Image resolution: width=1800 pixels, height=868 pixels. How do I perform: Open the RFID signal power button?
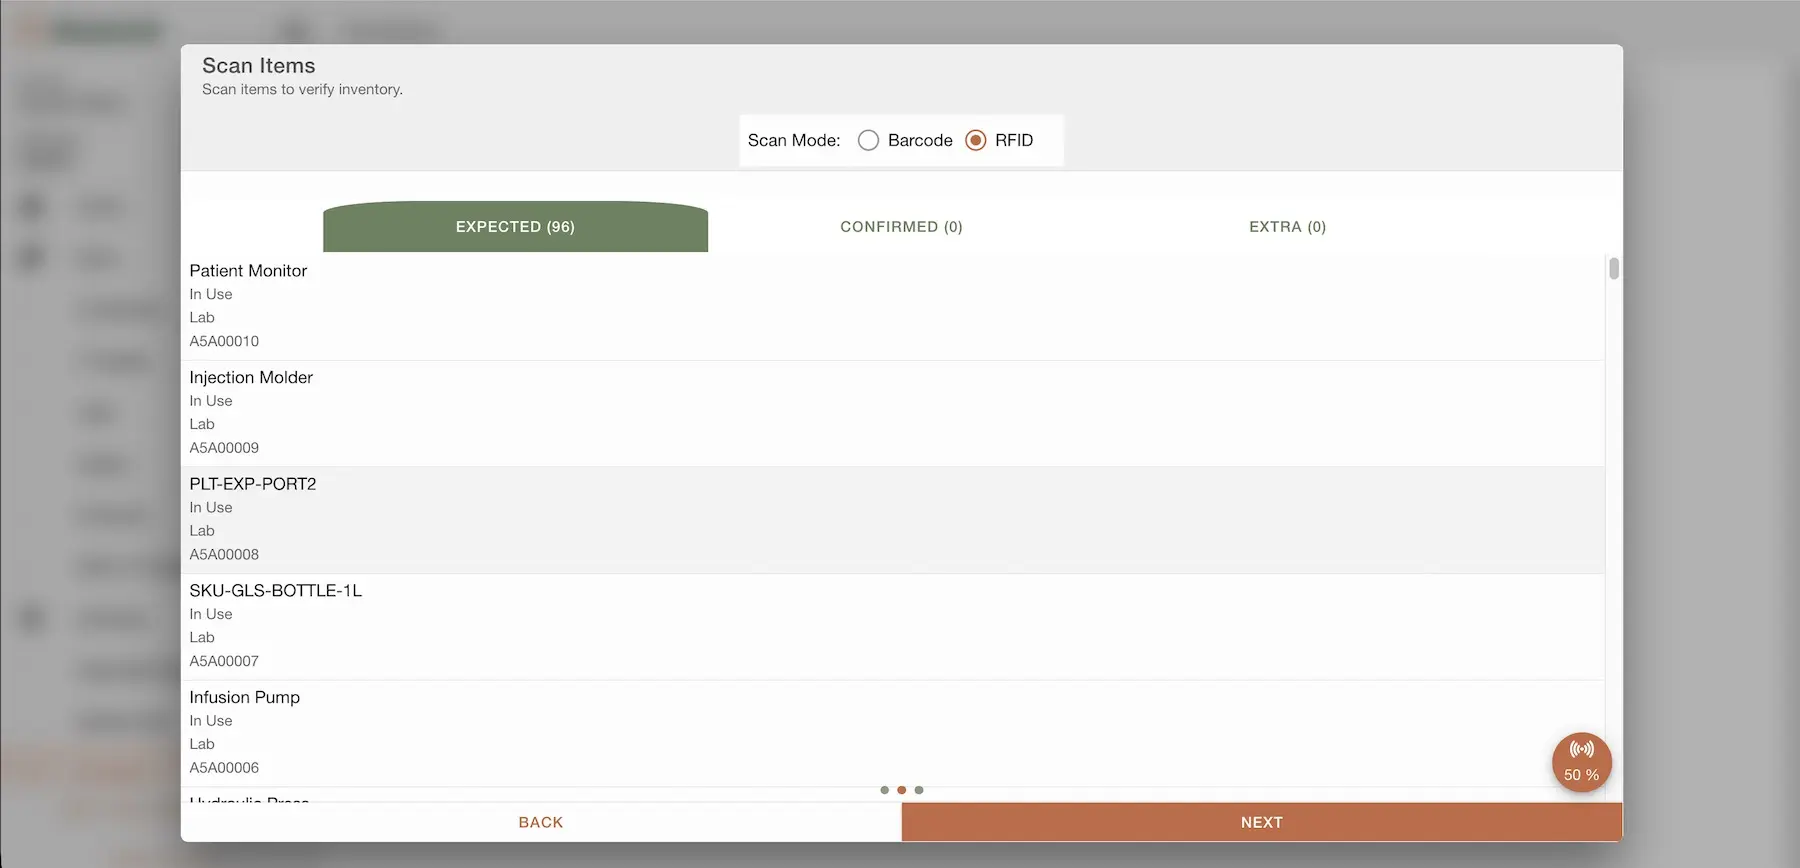click(x=1581, y=762)
